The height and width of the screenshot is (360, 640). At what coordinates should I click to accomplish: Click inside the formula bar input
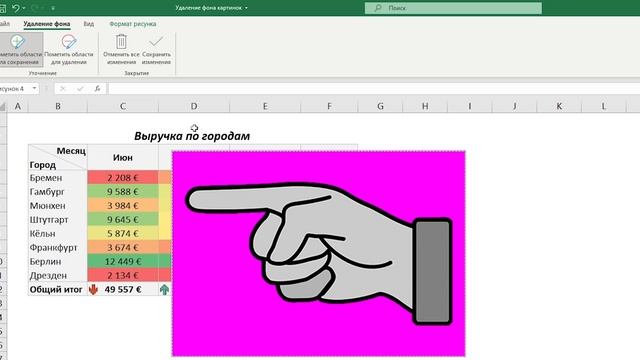tap(373, 89)
